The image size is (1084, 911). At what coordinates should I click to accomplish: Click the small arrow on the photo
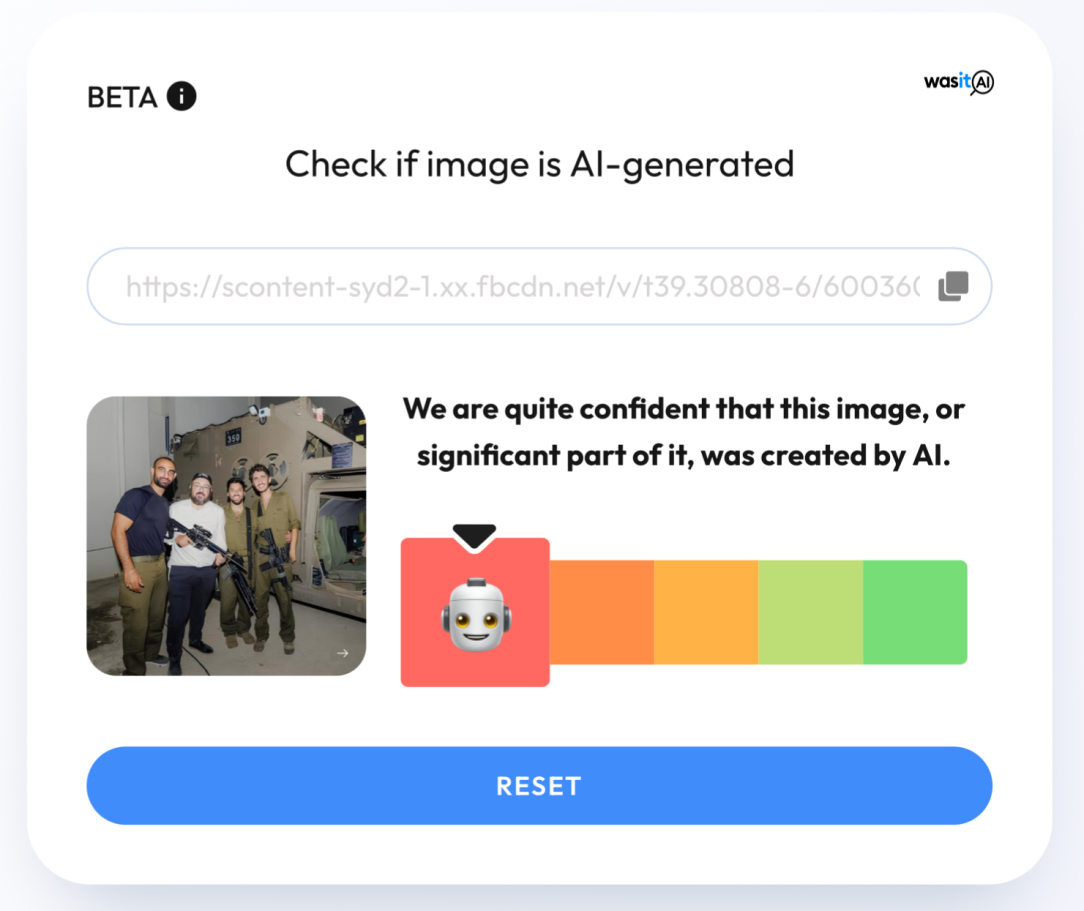coord(342,653)
